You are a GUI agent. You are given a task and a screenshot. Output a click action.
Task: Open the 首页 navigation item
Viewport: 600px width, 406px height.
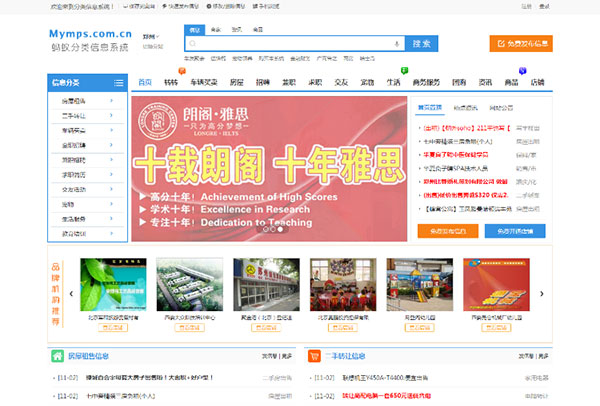tap(145, 82)
